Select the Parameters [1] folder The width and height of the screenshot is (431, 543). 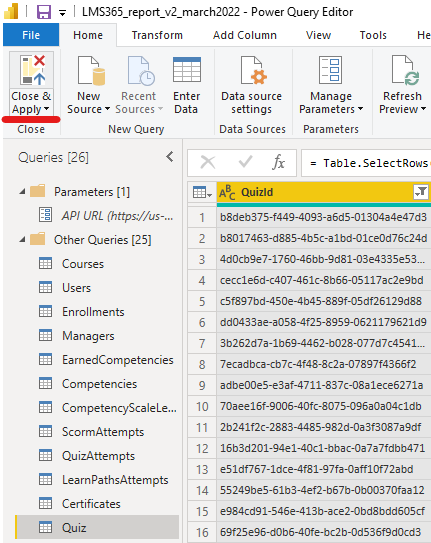[92, 192]
